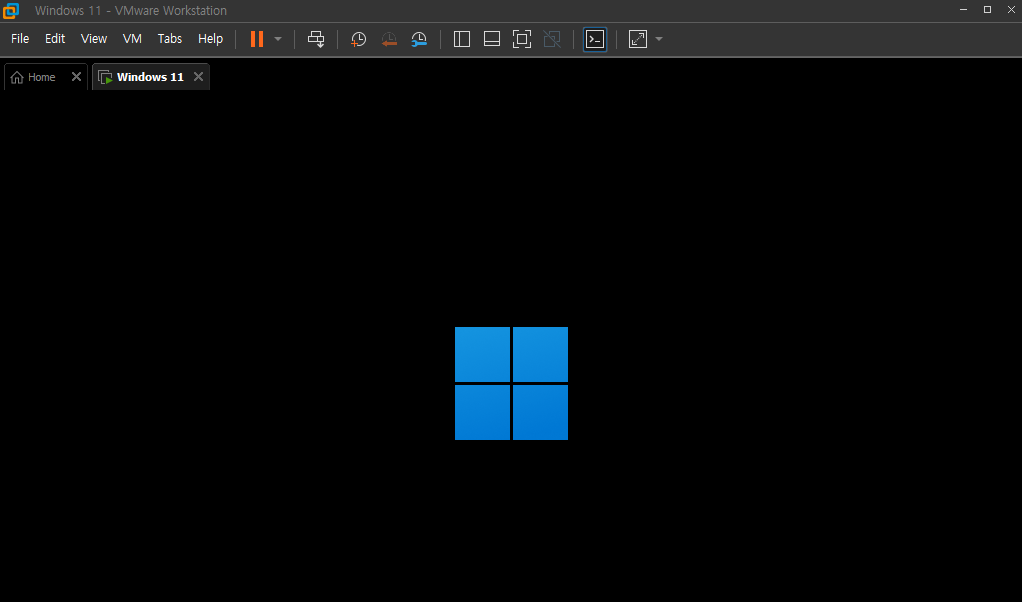This screenshot has width=1022, height=602.
Task: Toggle the library sidebar panel
Action: 461,39
